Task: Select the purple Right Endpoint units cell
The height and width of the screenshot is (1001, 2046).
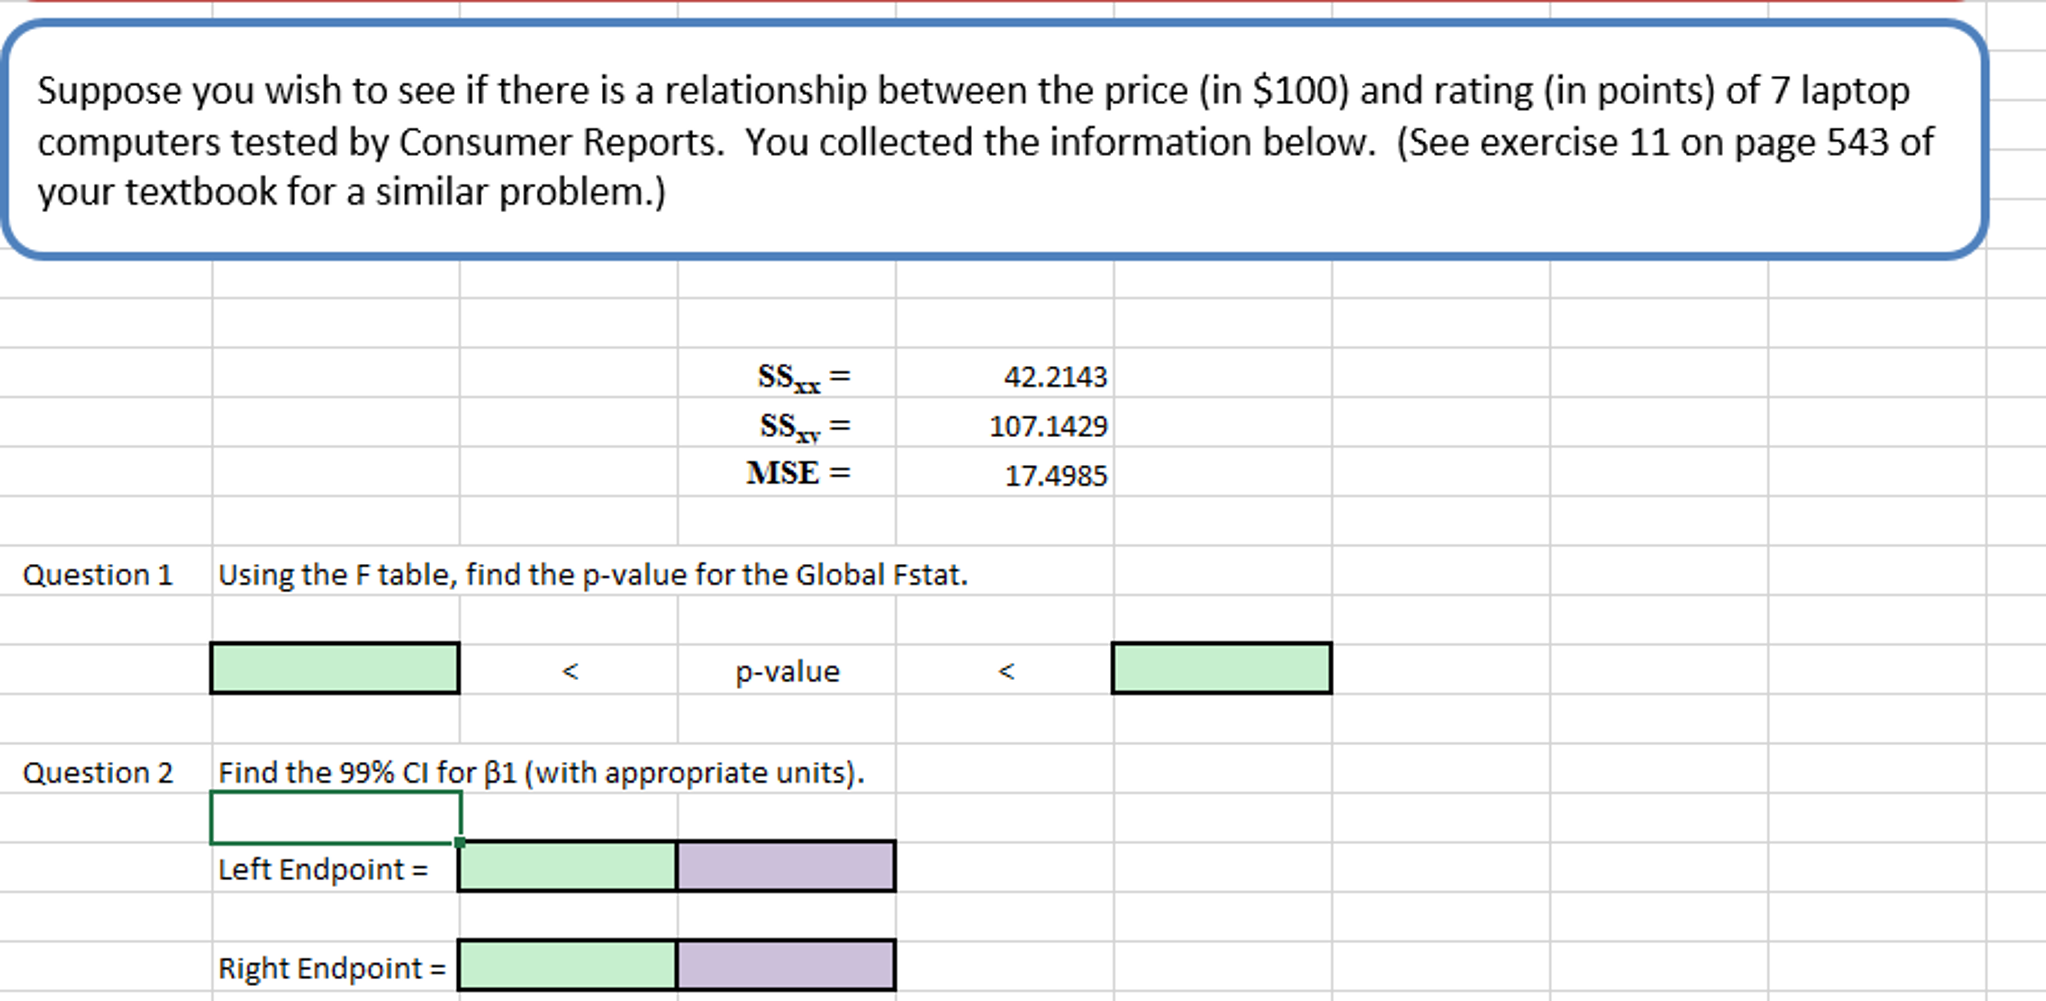Action: pyautogui.click(x=786, y=965)
